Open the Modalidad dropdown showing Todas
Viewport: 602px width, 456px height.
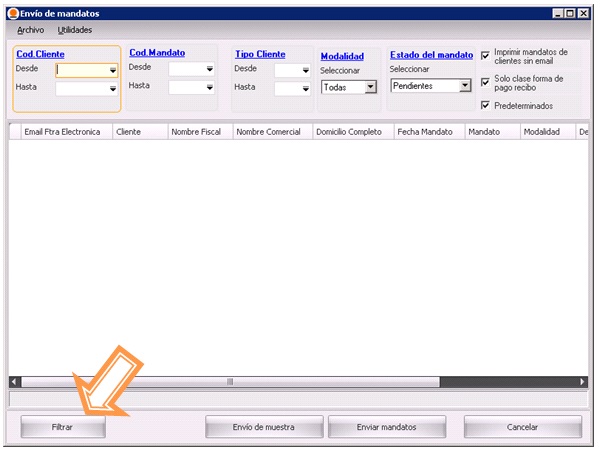coord(370,88)
